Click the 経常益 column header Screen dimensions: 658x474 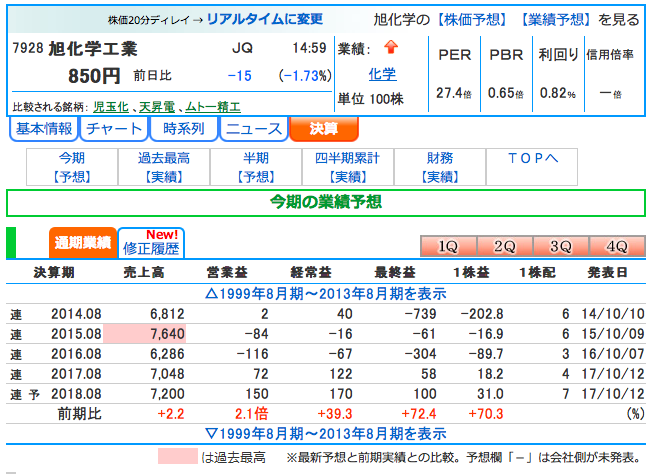tap(311, 273)
